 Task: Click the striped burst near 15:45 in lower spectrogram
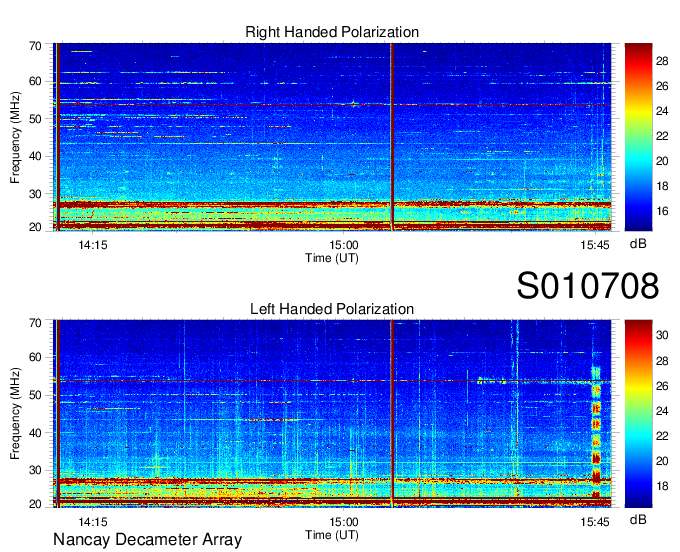tap(596, 434)
